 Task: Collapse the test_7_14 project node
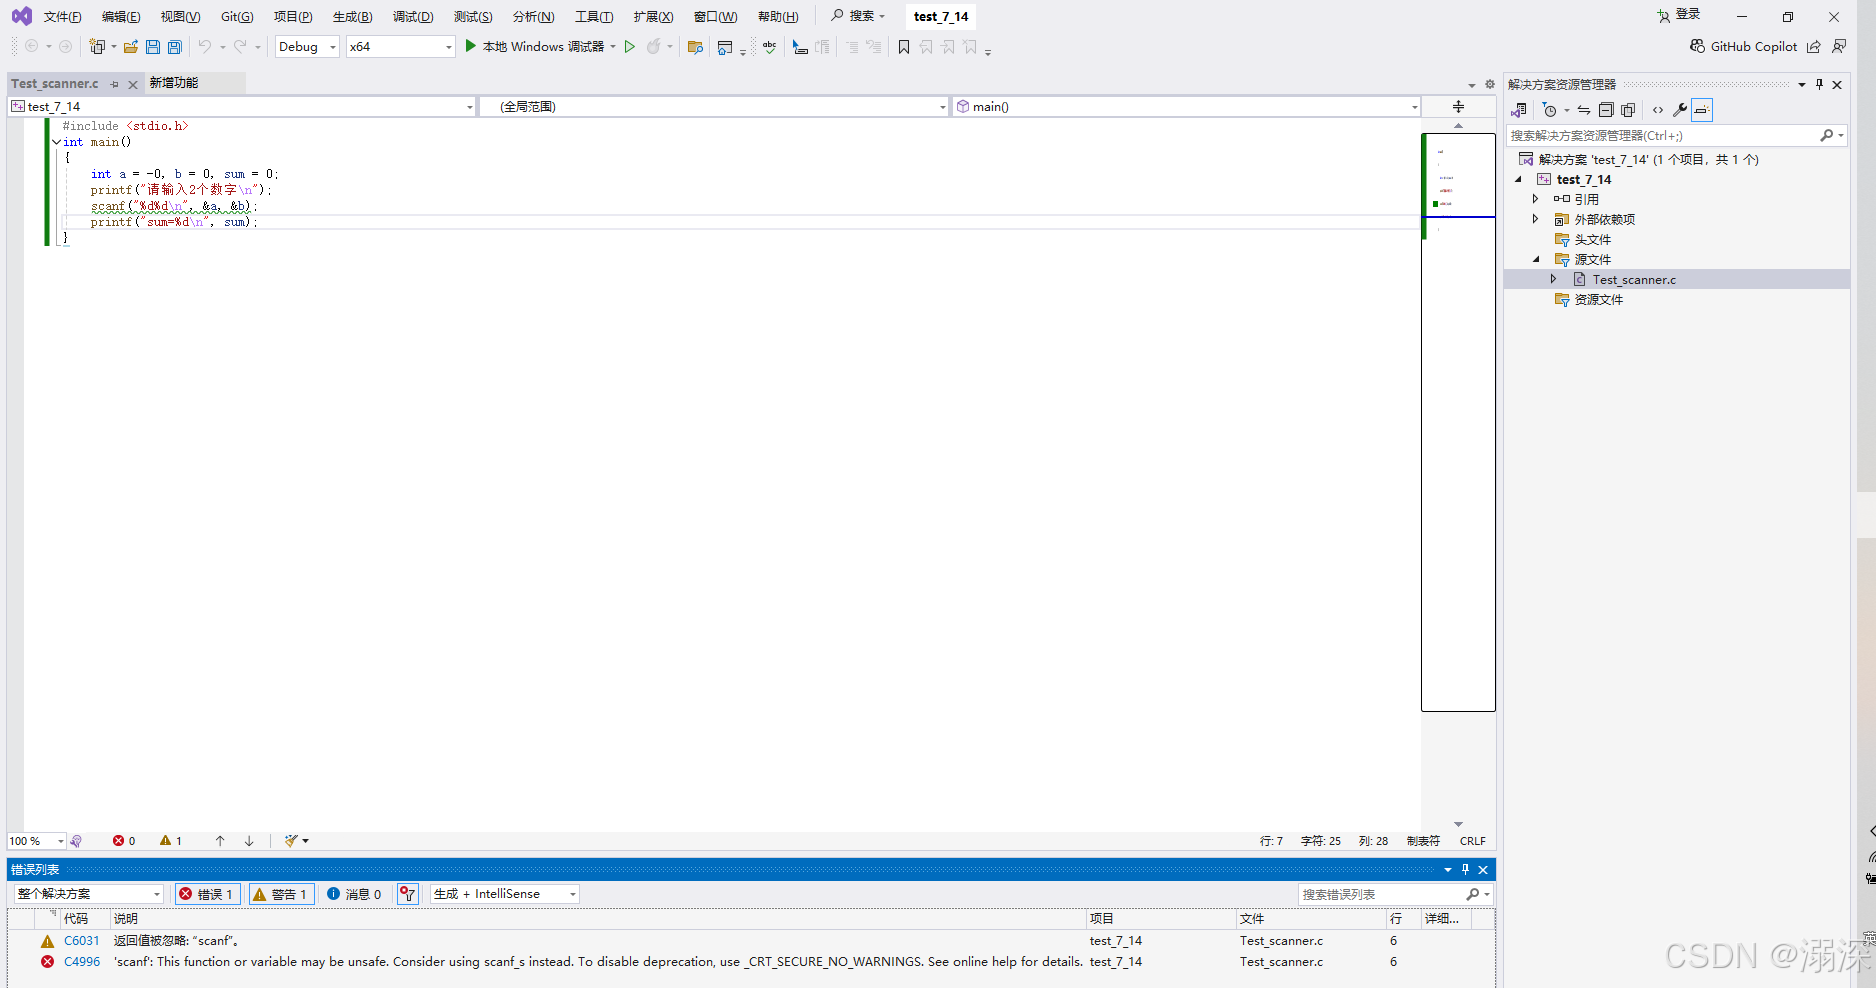point(1519,180)
